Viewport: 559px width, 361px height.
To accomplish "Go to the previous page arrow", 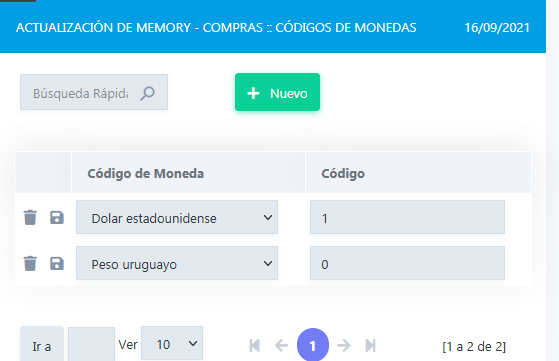I will (281, 345).
